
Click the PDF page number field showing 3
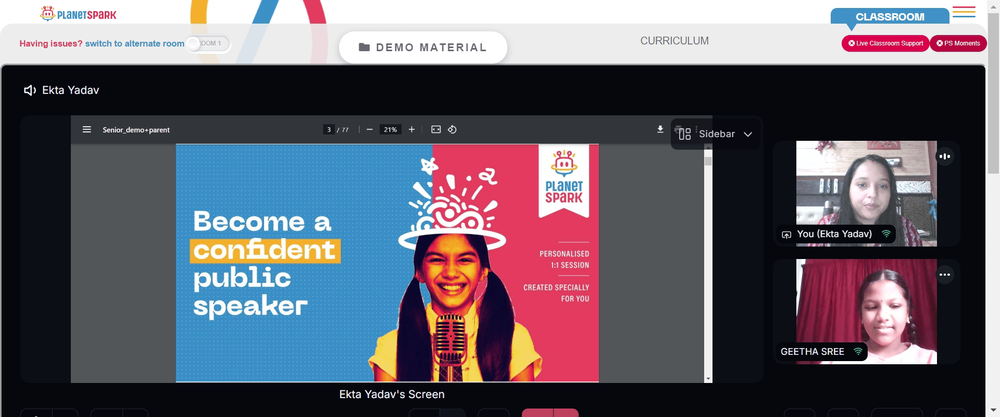[329, 129]
